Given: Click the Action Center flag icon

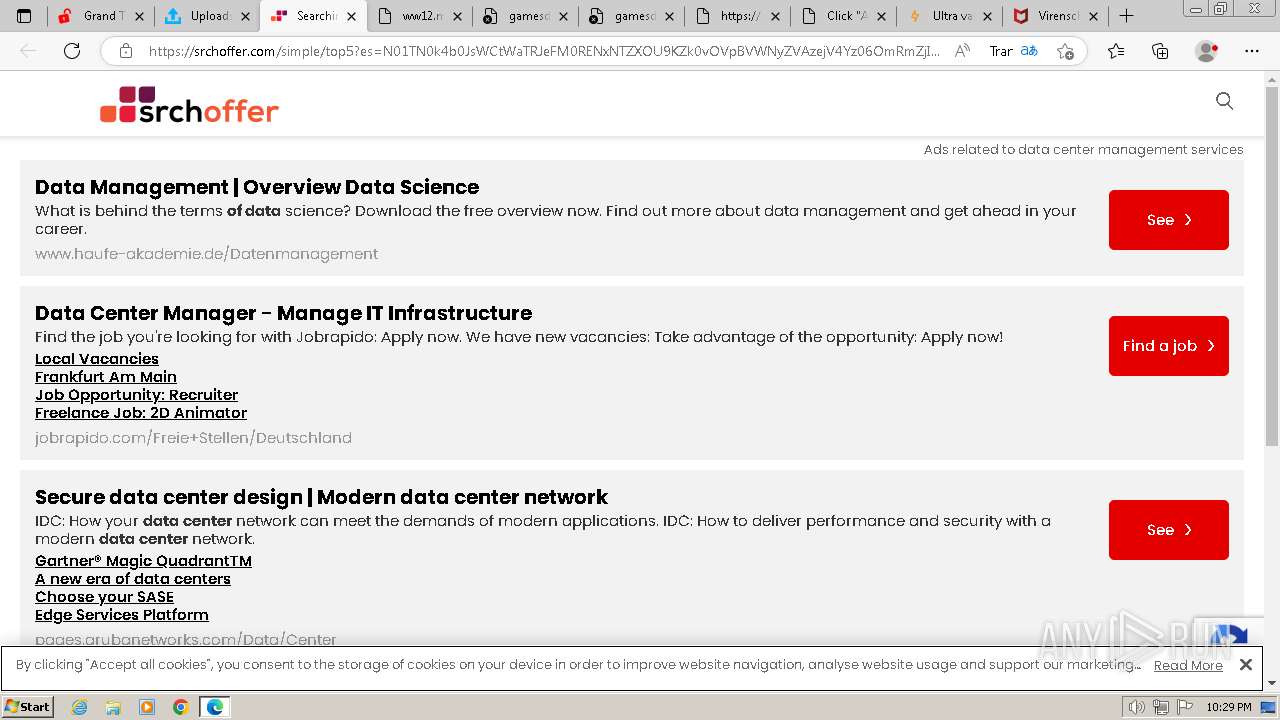Looking at the screenshot, I should (1183, 707).
